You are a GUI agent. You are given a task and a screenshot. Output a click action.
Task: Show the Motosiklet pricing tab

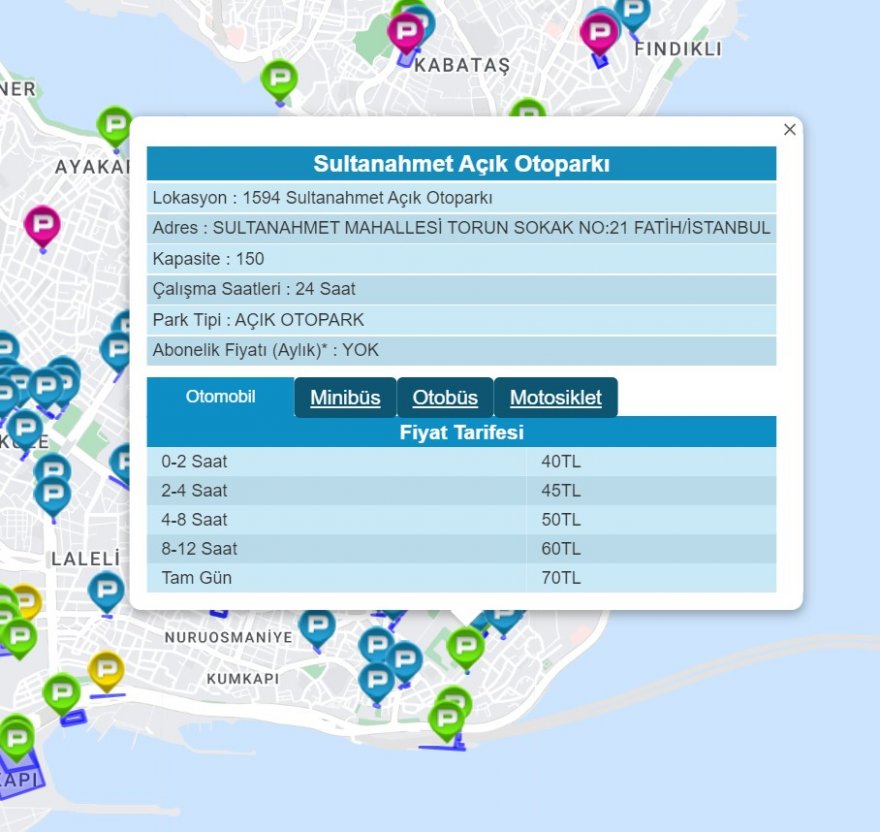click(x=555, y=398)
